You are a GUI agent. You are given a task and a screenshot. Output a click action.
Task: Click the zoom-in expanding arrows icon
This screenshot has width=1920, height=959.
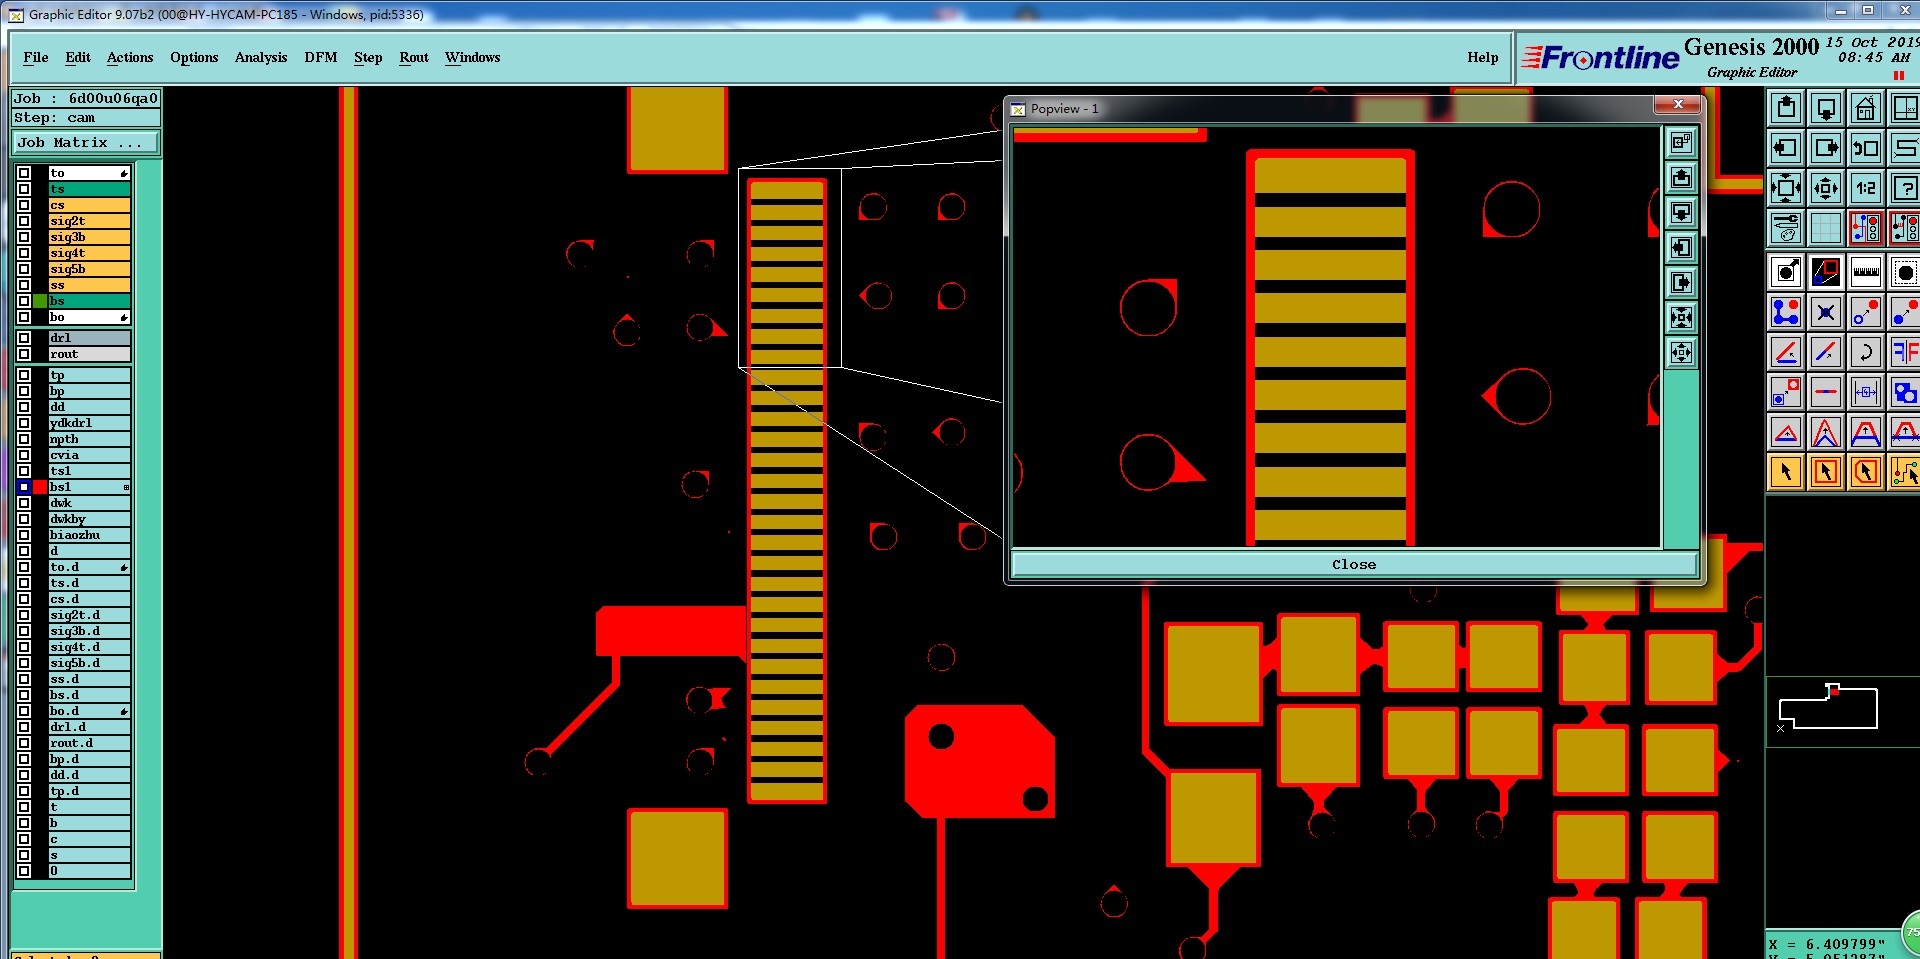(1786, 188)
